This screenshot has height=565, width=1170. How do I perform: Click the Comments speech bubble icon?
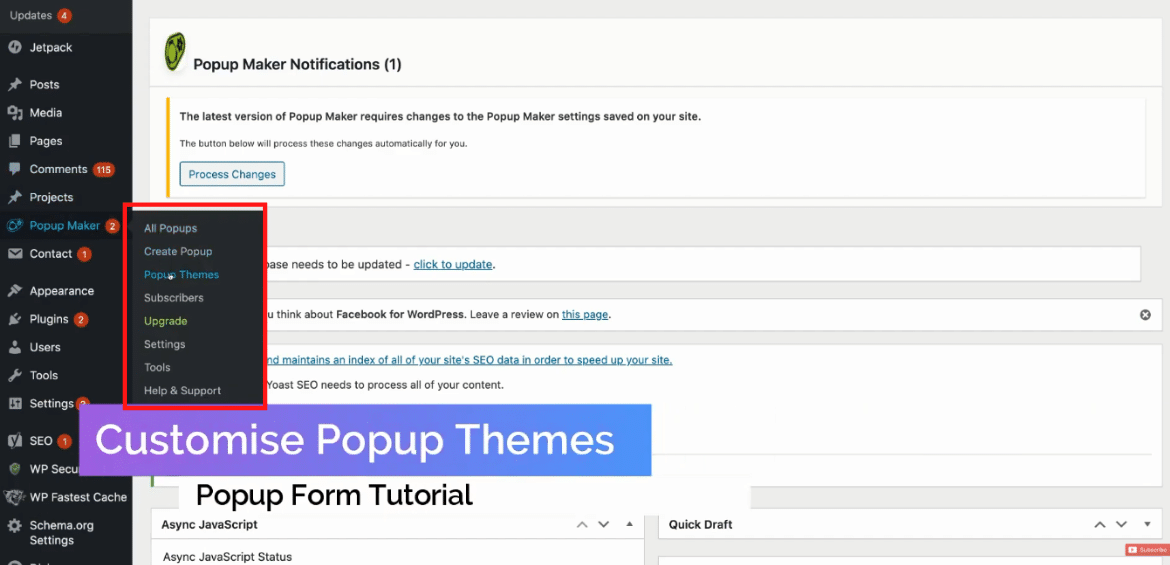[x=15, y=169]
